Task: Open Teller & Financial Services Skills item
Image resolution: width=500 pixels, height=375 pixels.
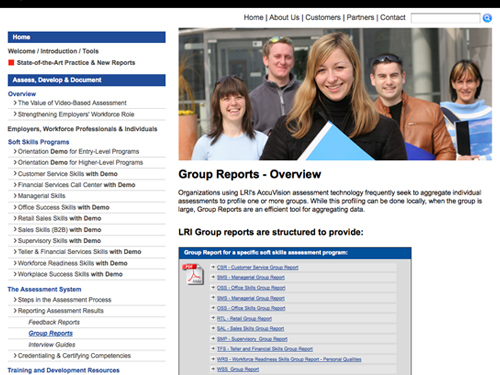Action: (79, 252)
